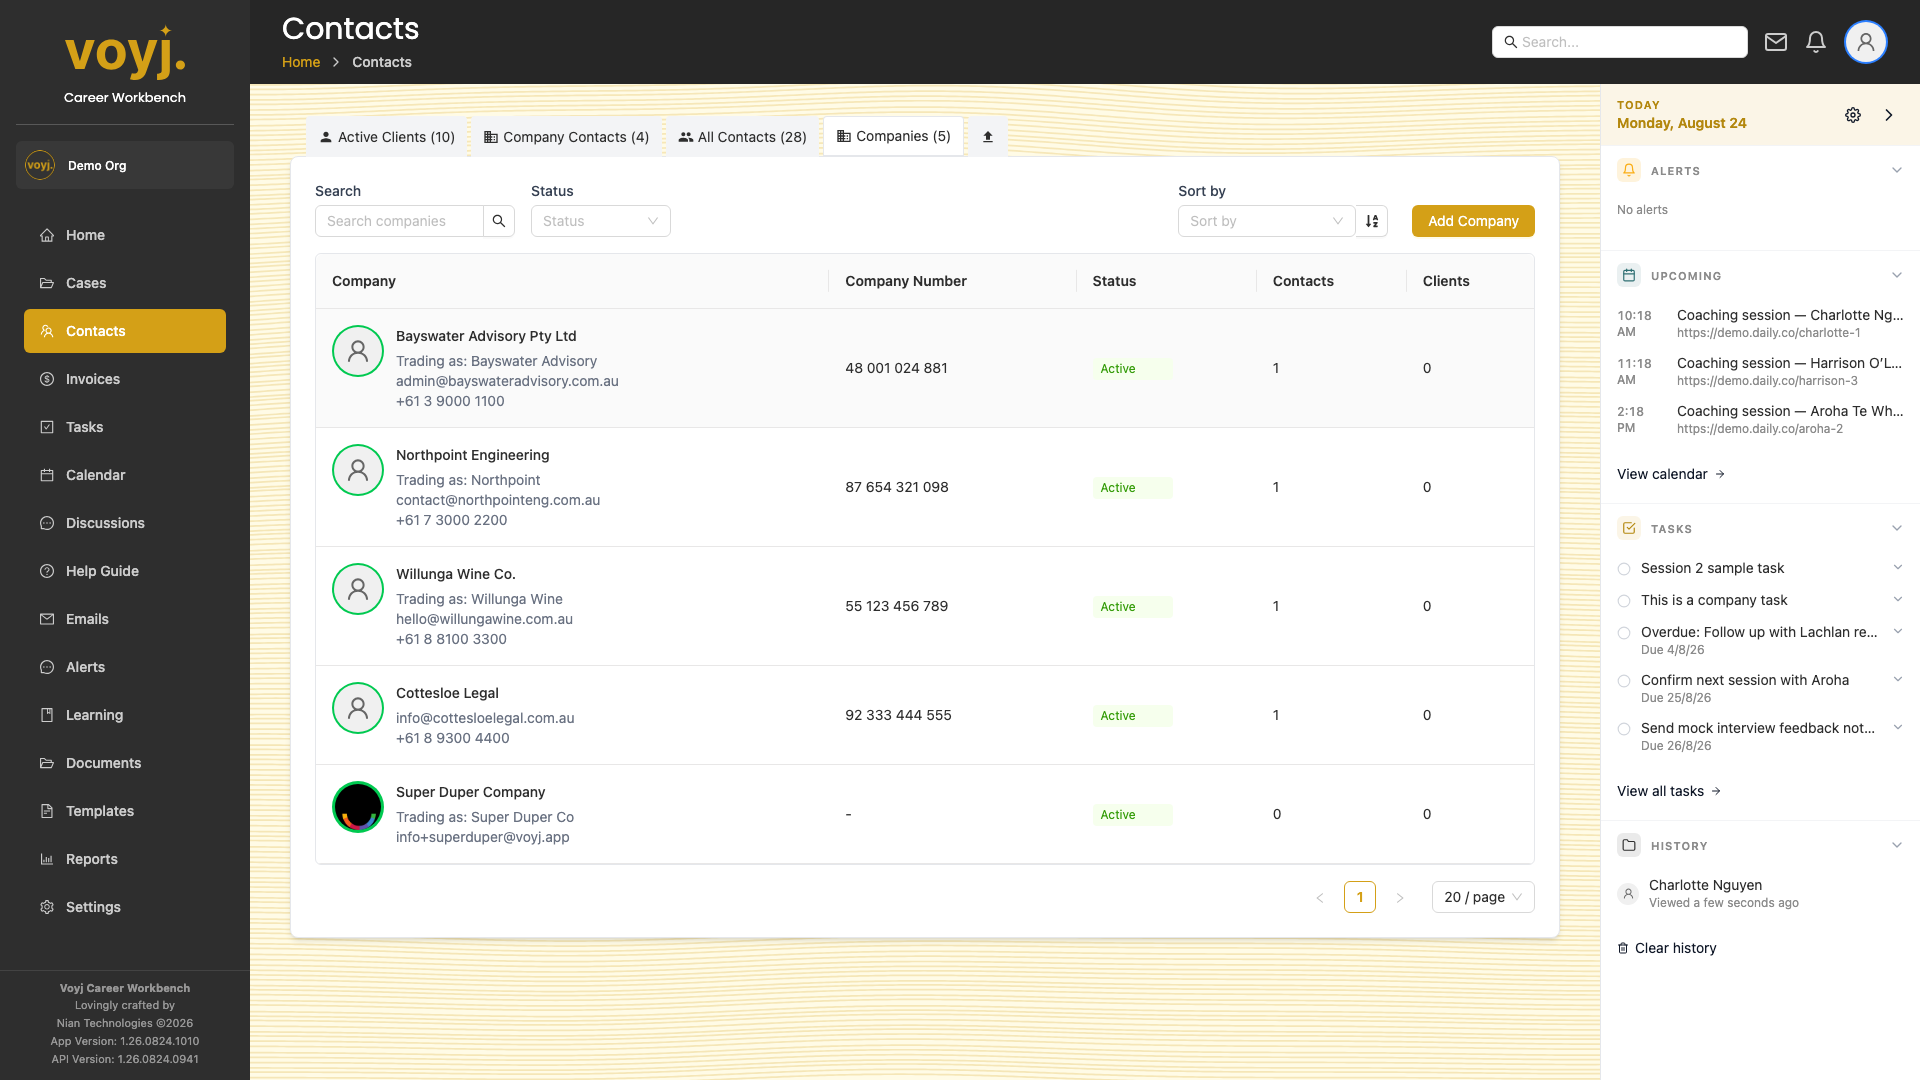Go to Tasks in the sidebar
The height and width of the screenshot is (1080, 1920).
point(125,427)
